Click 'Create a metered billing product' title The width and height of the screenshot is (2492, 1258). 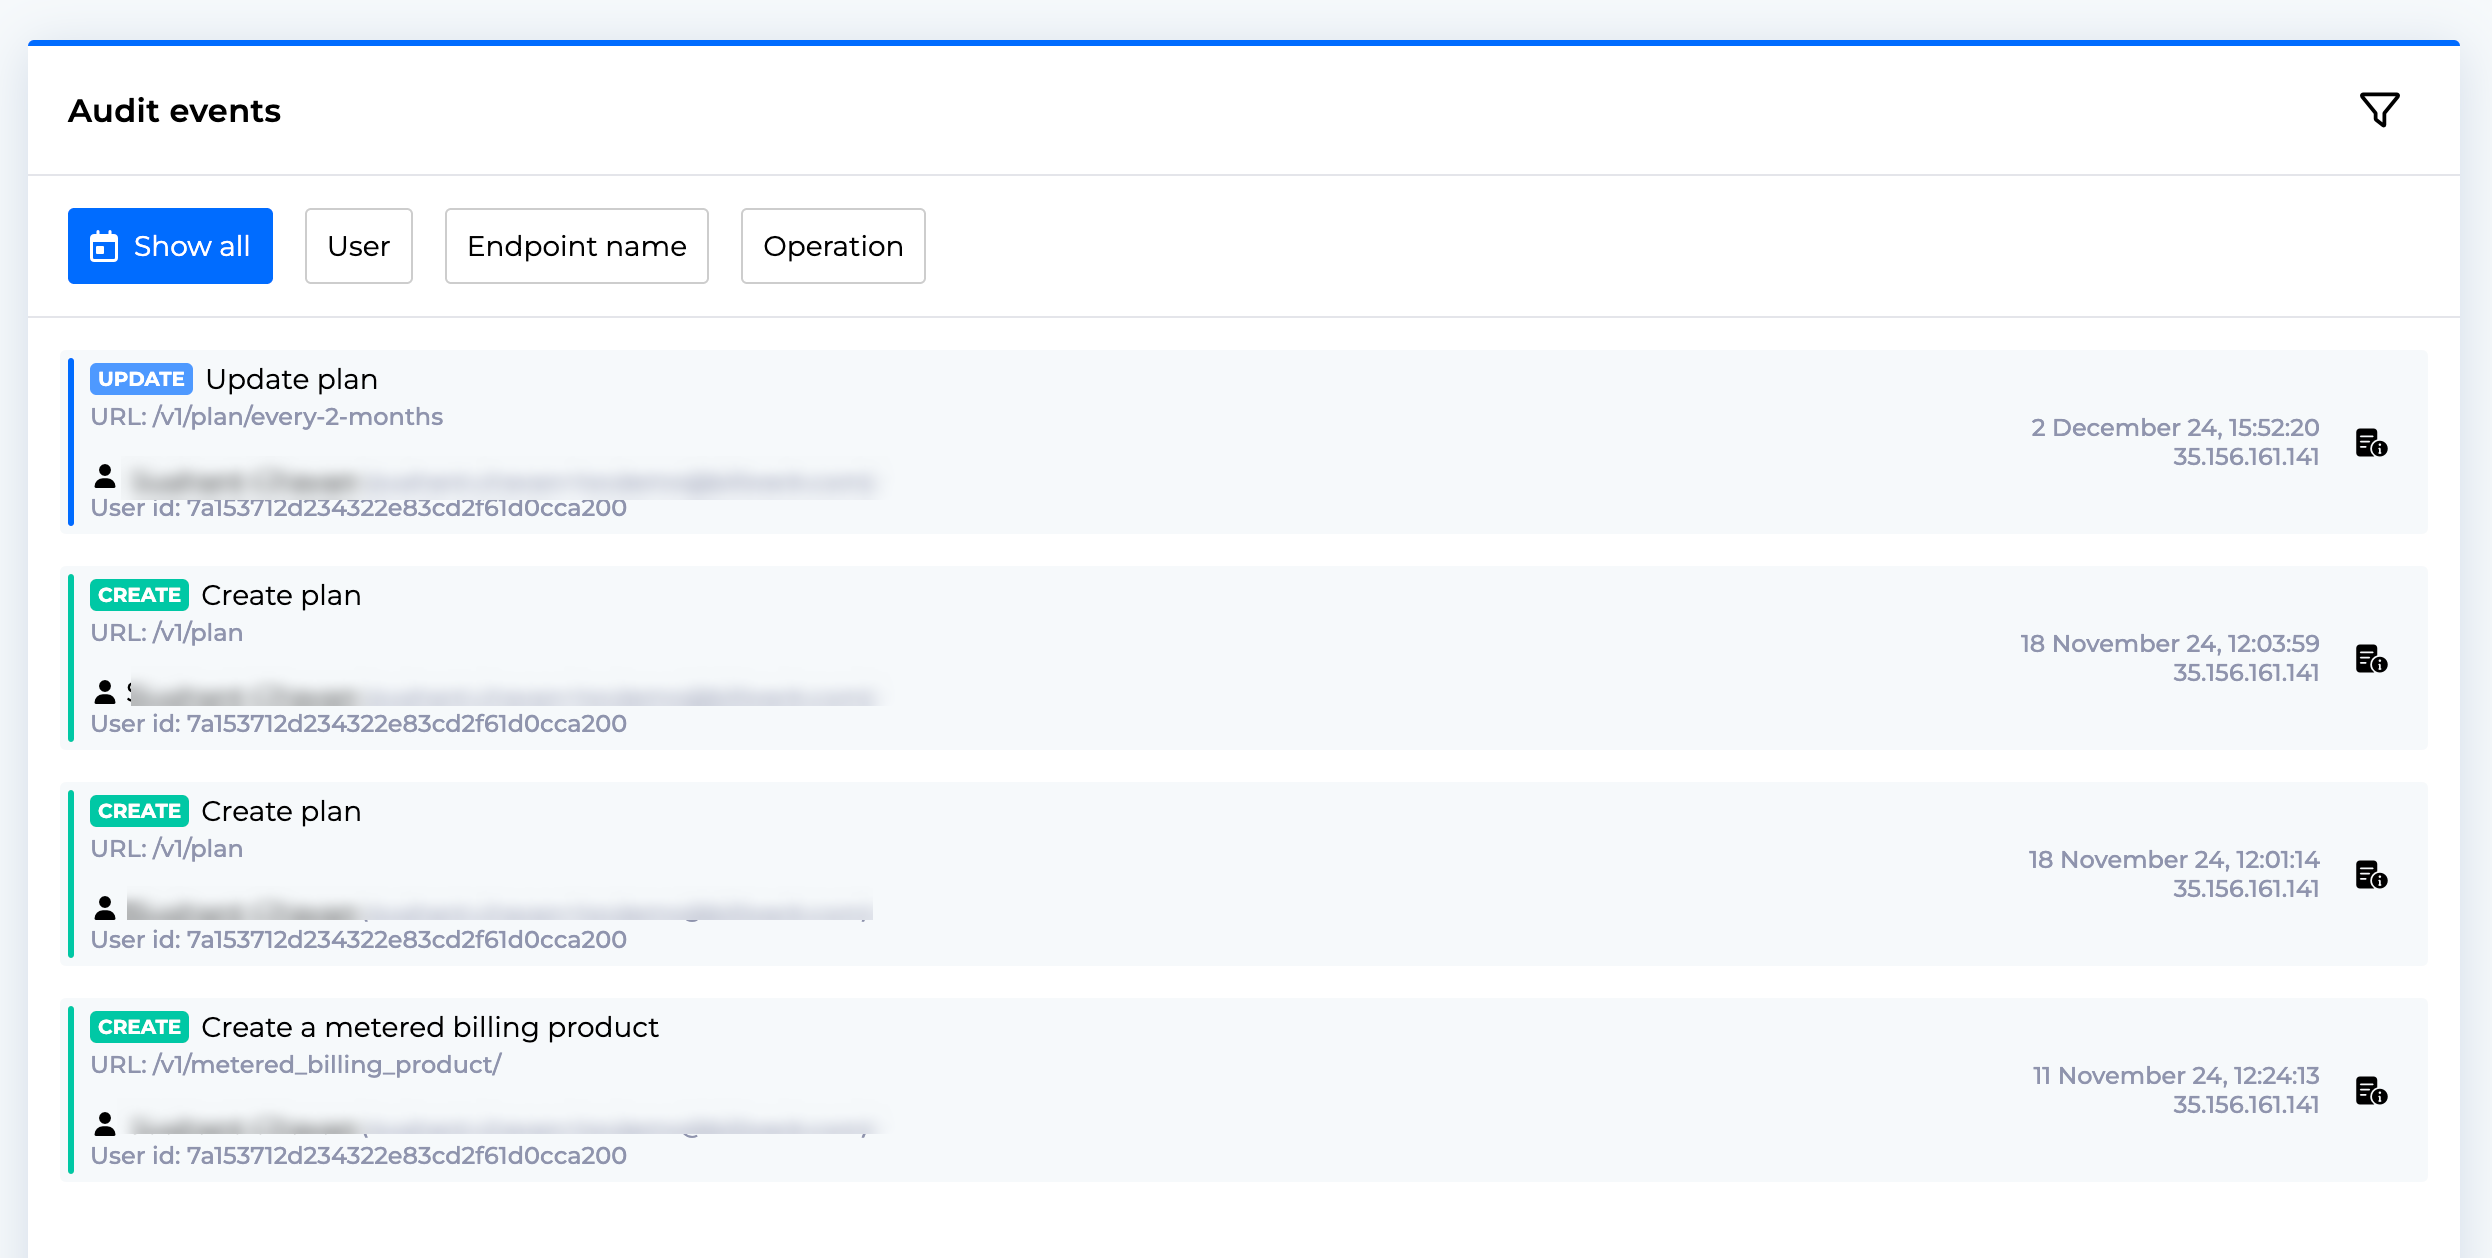point(430,1027)
